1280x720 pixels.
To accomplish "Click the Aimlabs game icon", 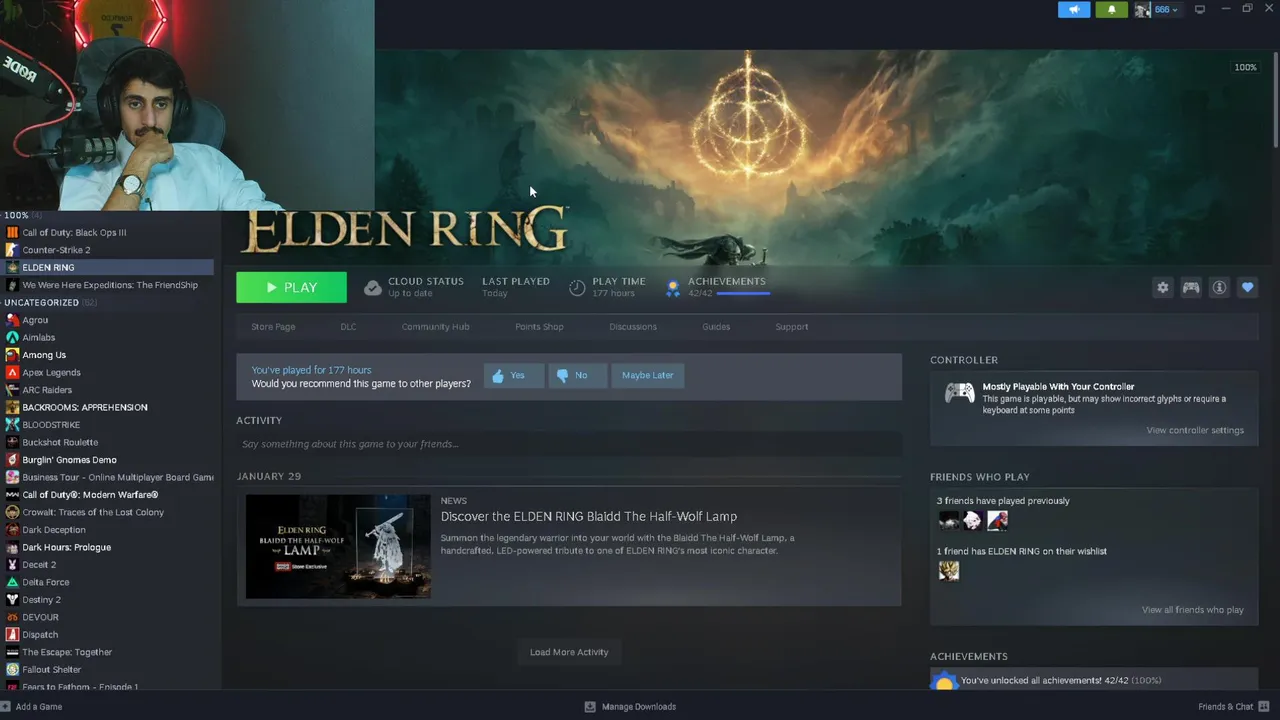I will [12, 337].
